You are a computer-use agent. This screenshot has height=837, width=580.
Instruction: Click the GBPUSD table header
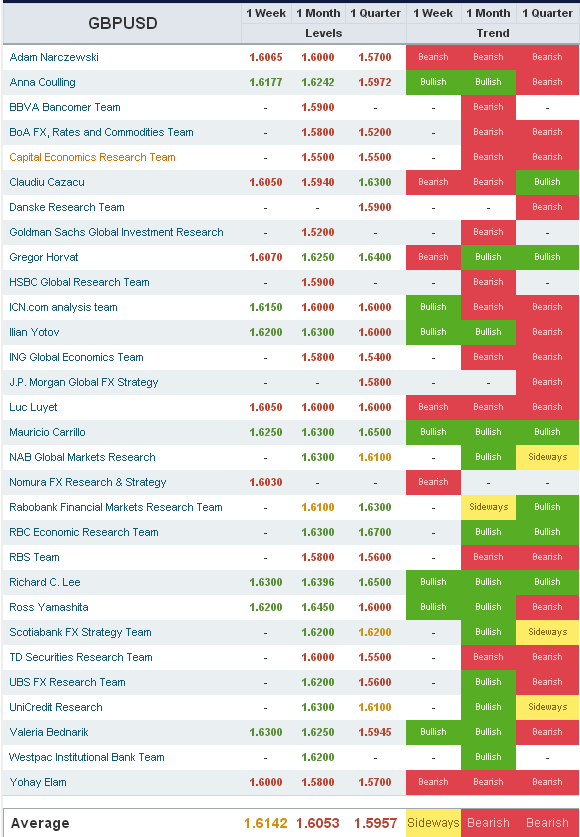tap(123, 23)
